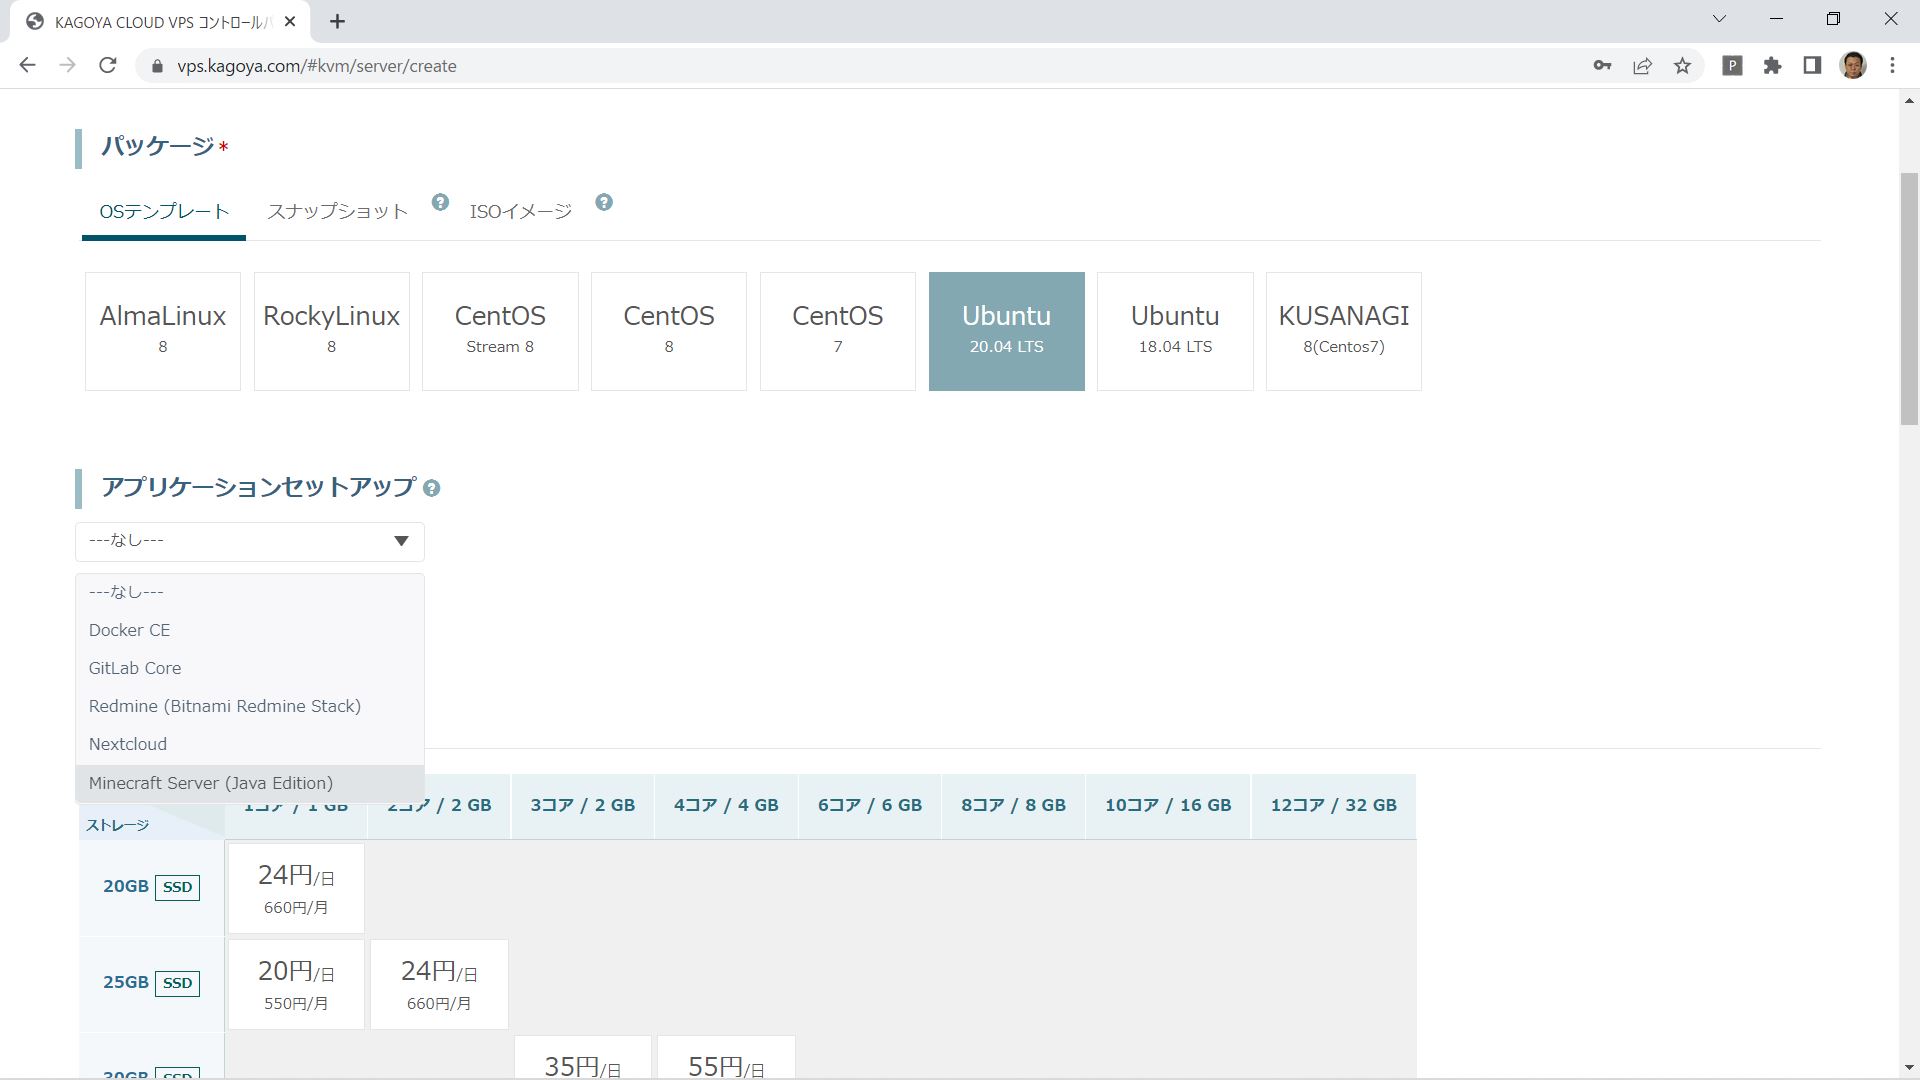Open the ISOイメージ tab
This screenshot has width=1920, height=1080.
[x=520, y=211]
